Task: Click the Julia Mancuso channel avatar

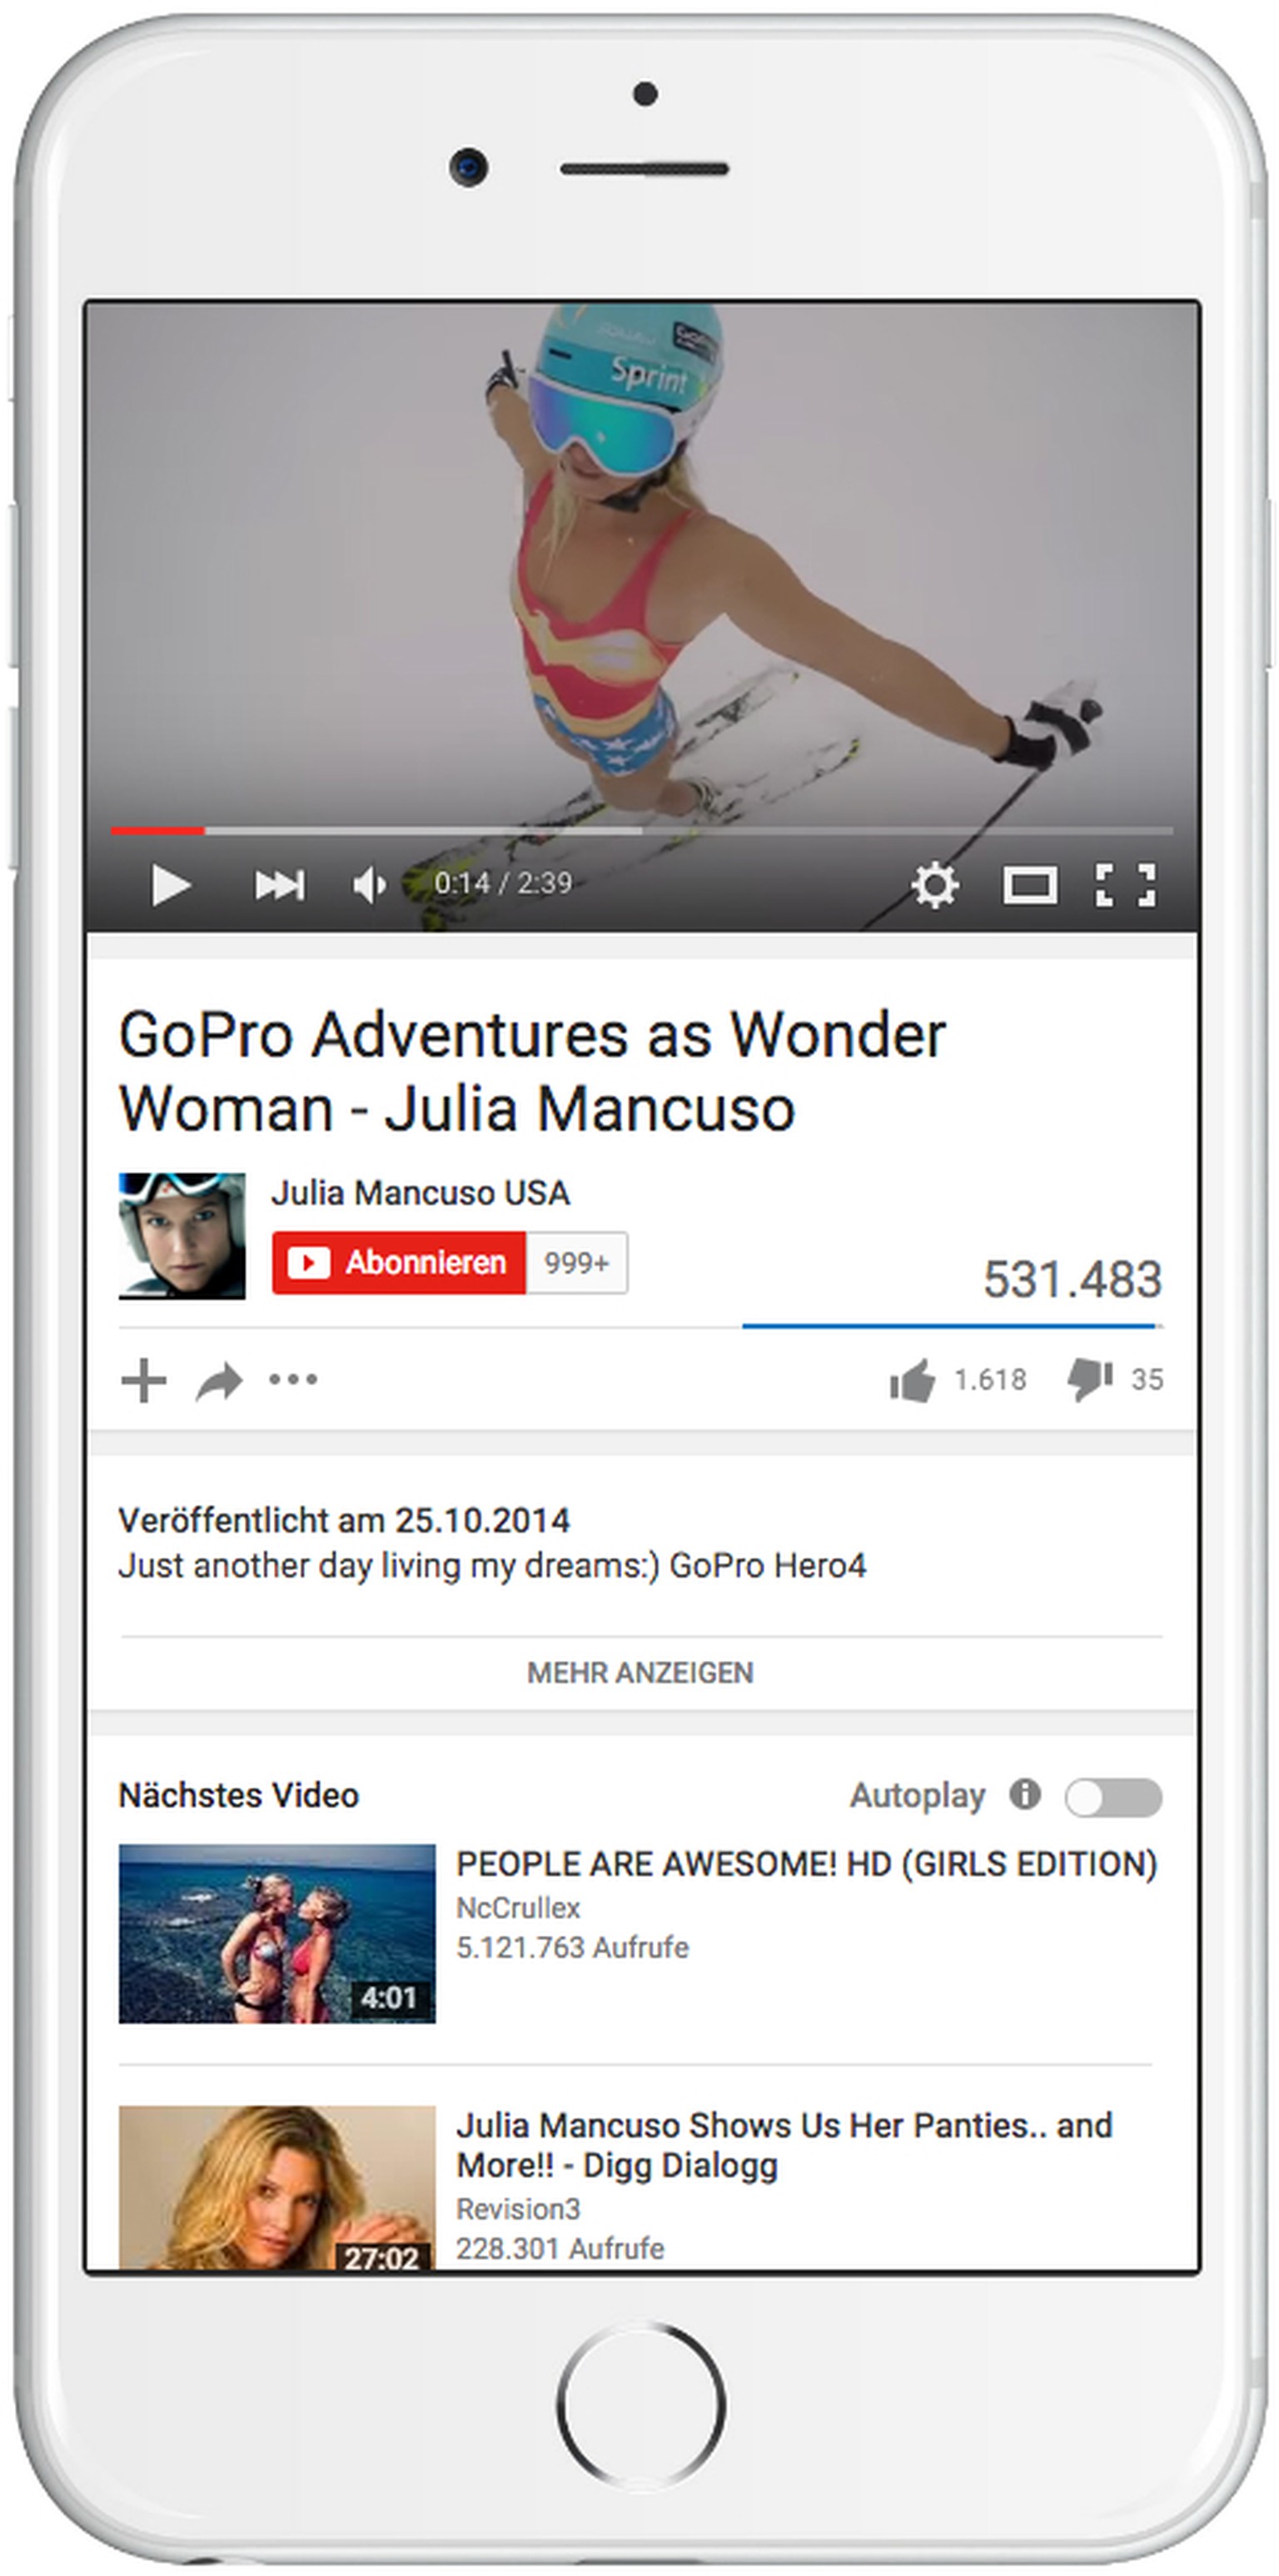Action: [x=182, y=1236]
